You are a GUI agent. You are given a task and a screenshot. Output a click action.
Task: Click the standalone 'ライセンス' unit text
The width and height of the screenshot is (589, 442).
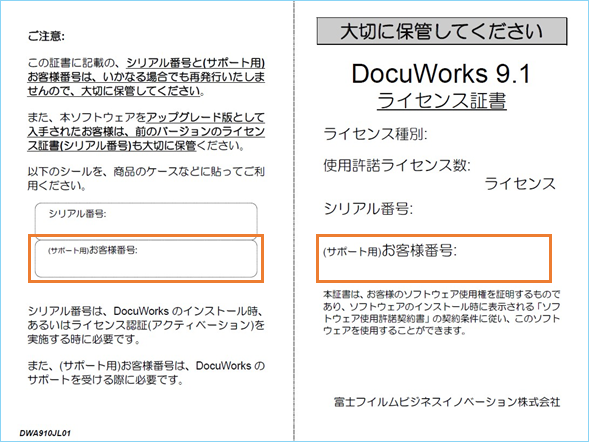520,184
